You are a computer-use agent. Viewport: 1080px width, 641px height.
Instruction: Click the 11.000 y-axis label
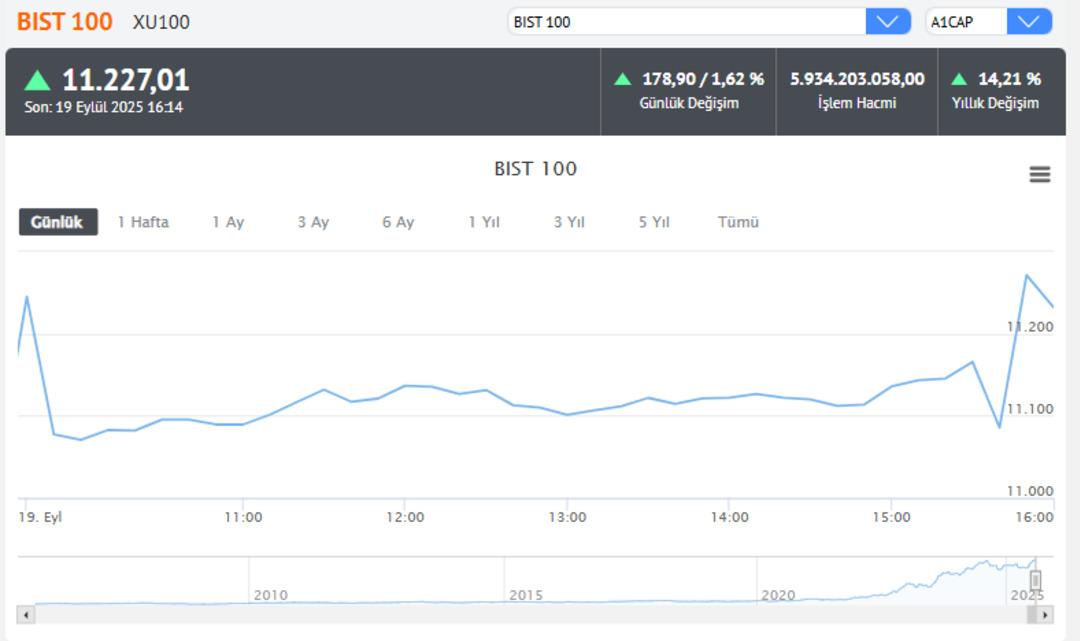point(1030,490)
